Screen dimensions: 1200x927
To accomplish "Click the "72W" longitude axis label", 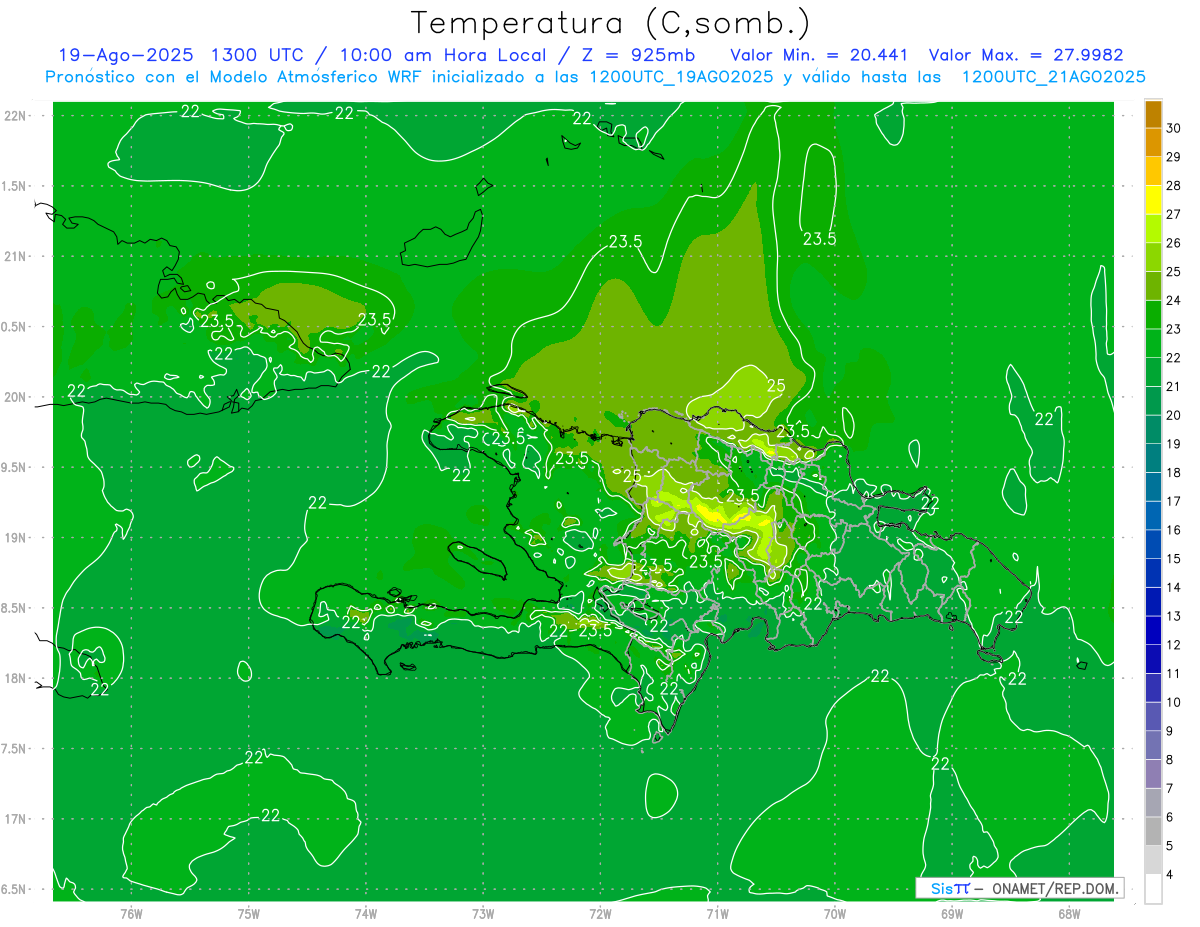I will (x=600, y=914).
